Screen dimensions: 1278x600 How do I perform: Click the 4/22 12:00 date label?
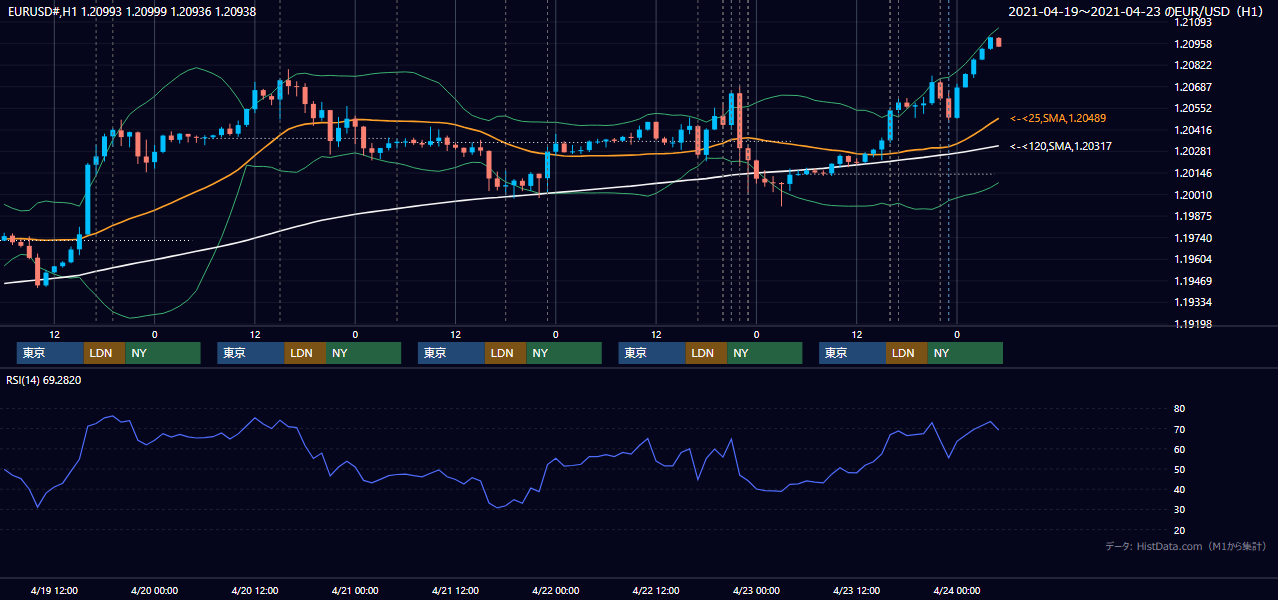(x=655, y=590)
